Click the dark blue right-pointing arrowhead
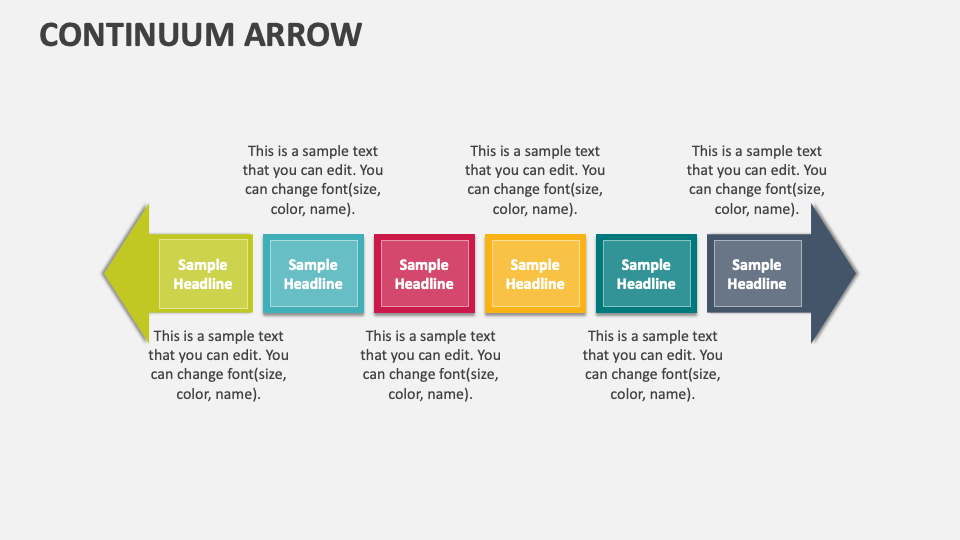 834,273
